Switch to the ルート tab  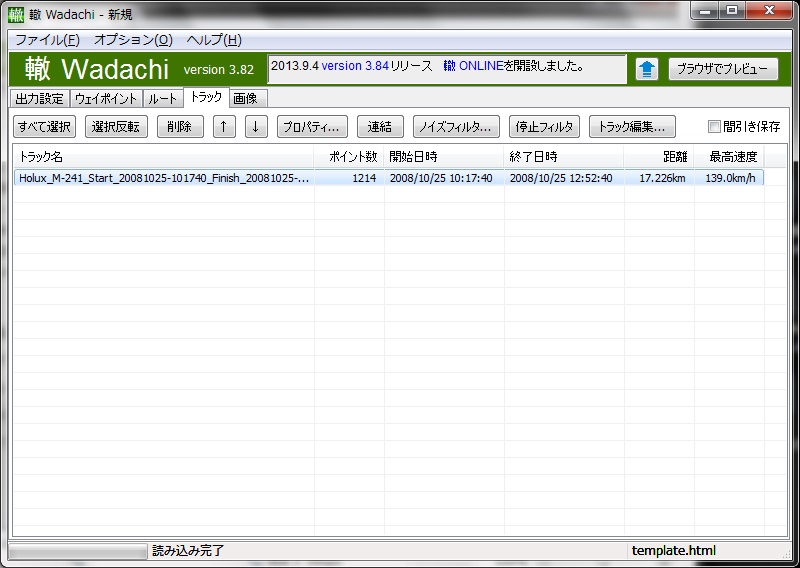tap(163, 98)
